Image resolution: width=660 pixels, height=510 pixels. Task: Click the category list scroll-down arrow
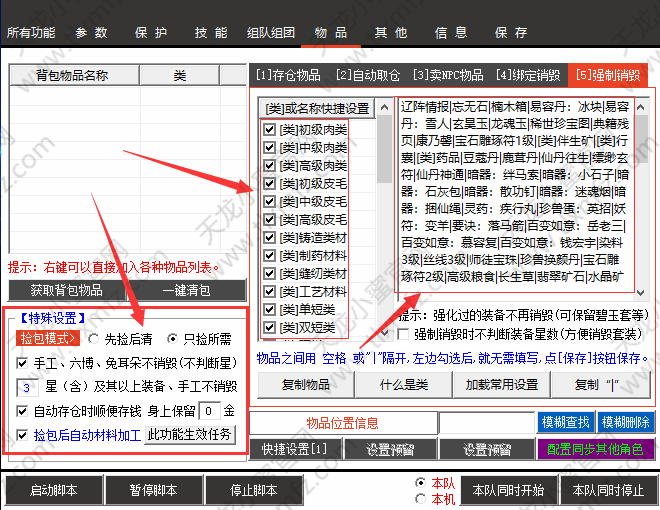pyautogui.click(x=384, y=332)
